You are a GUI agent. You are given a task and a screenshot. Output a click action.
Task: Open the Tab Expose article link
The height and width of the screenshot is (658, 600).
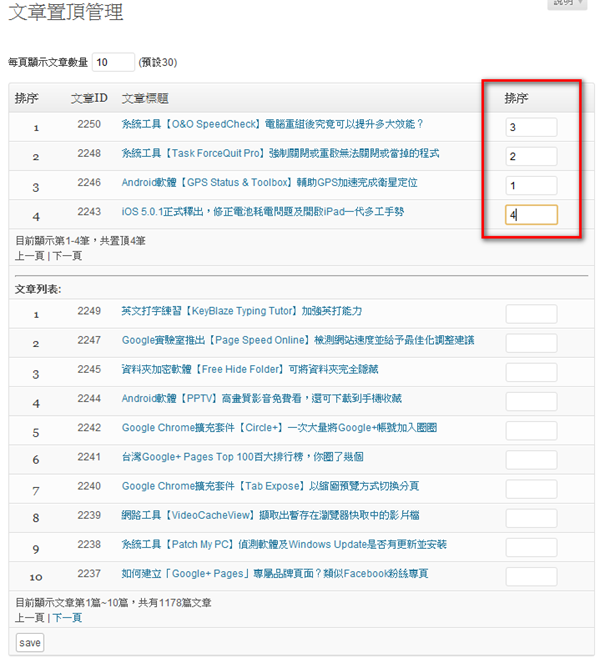tap(270, 486)
